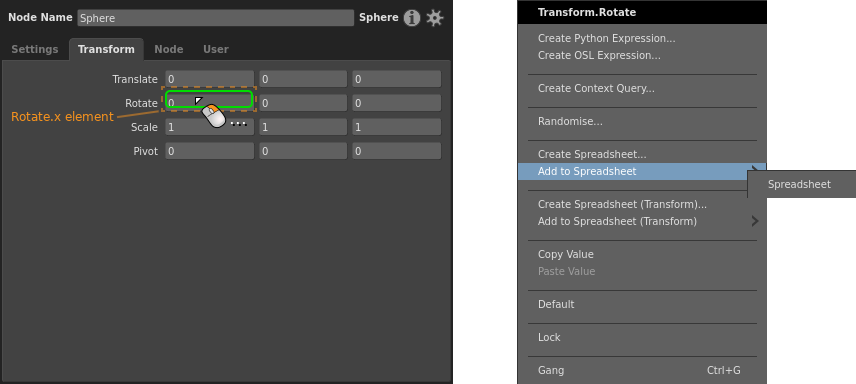The height and width of the screenshot is (384, 856).
Task: Edit the Node Name field
Action: (x=216, y=18)
